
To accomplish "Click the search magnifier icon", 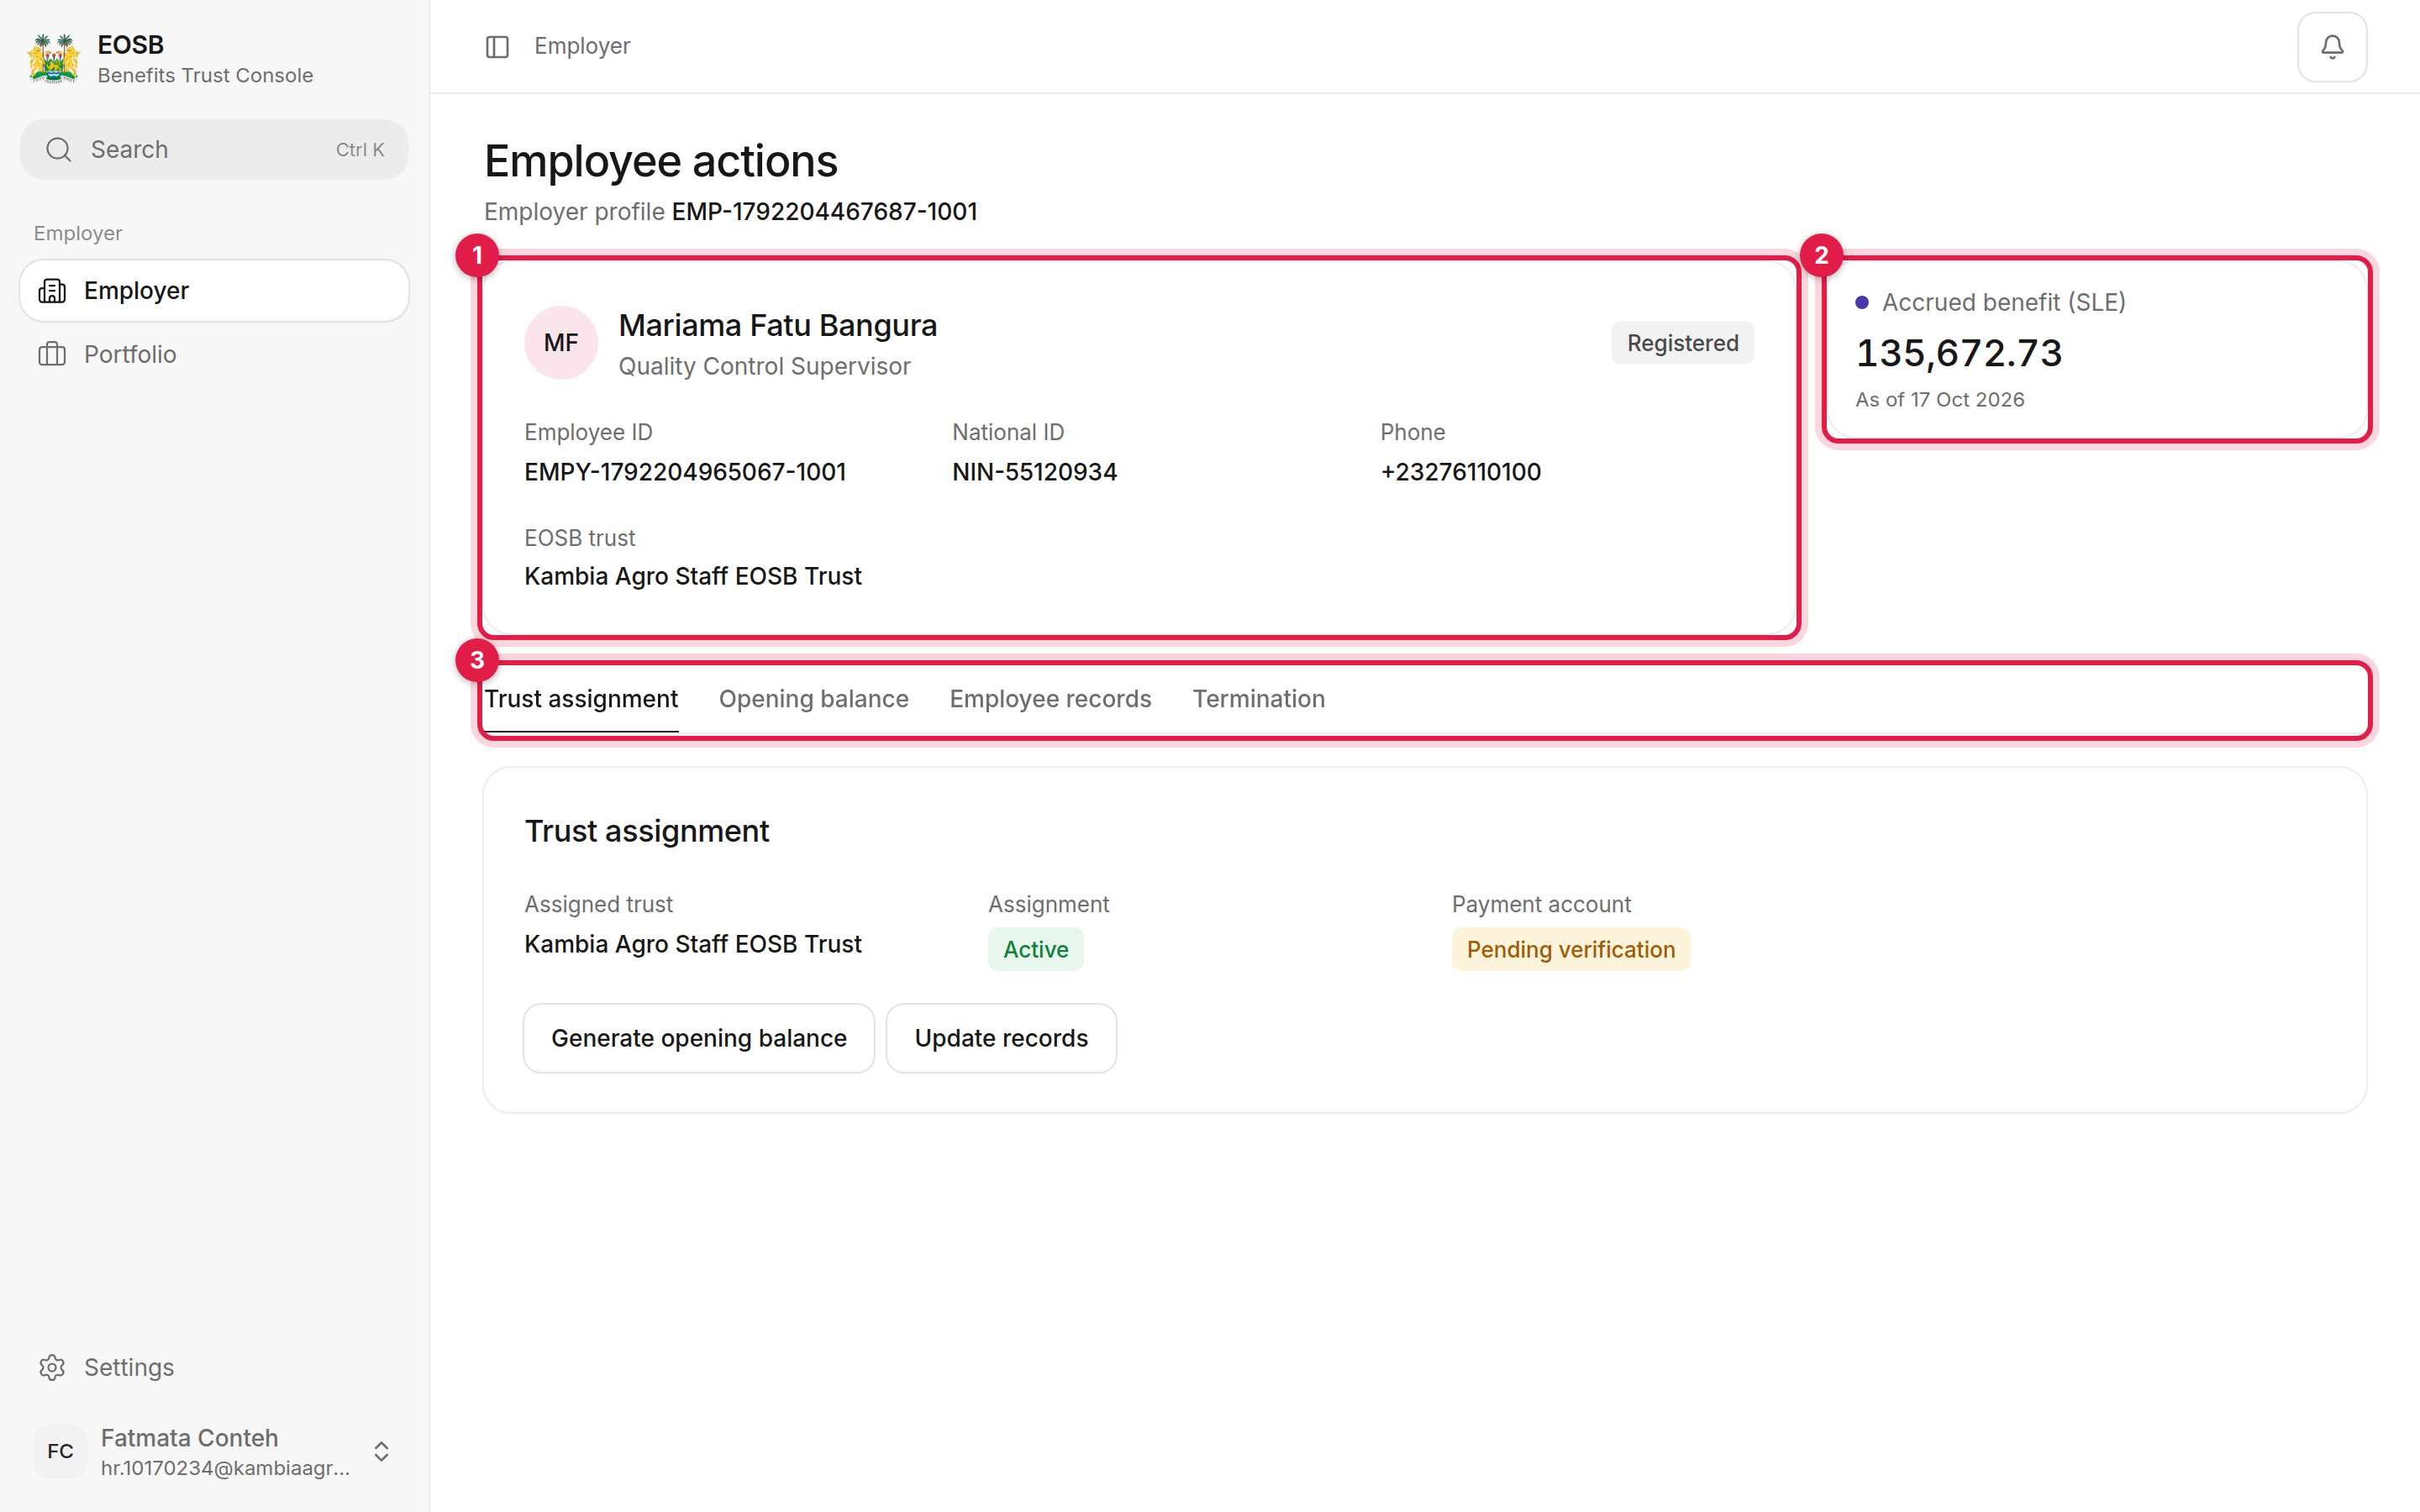I will [59, 150].
